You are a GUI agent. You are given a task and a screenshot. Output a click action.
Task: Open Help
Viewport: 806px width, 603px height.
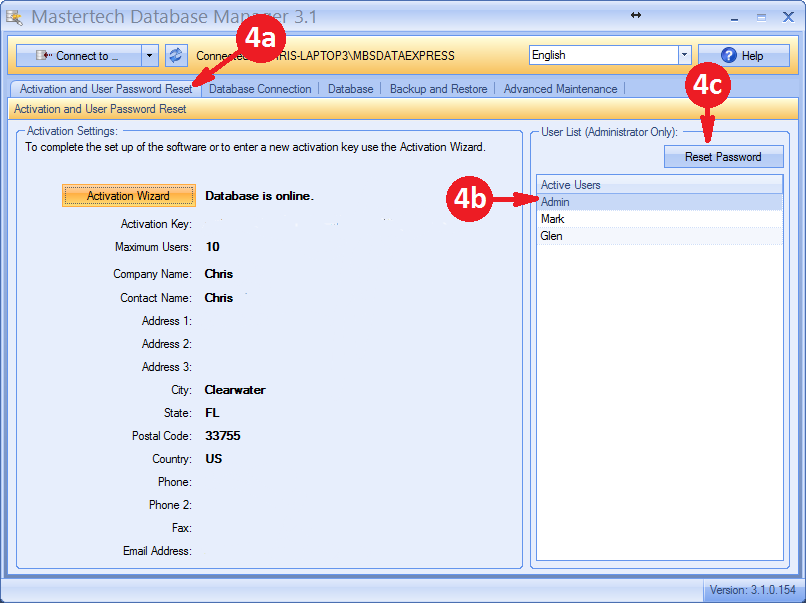coord(743,56)
